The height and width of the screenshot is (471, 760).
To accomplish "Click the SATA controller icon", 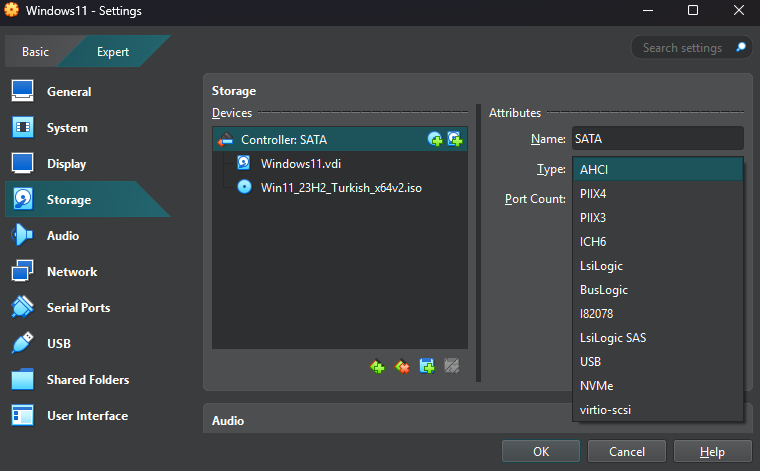I will tap(225, 140).
